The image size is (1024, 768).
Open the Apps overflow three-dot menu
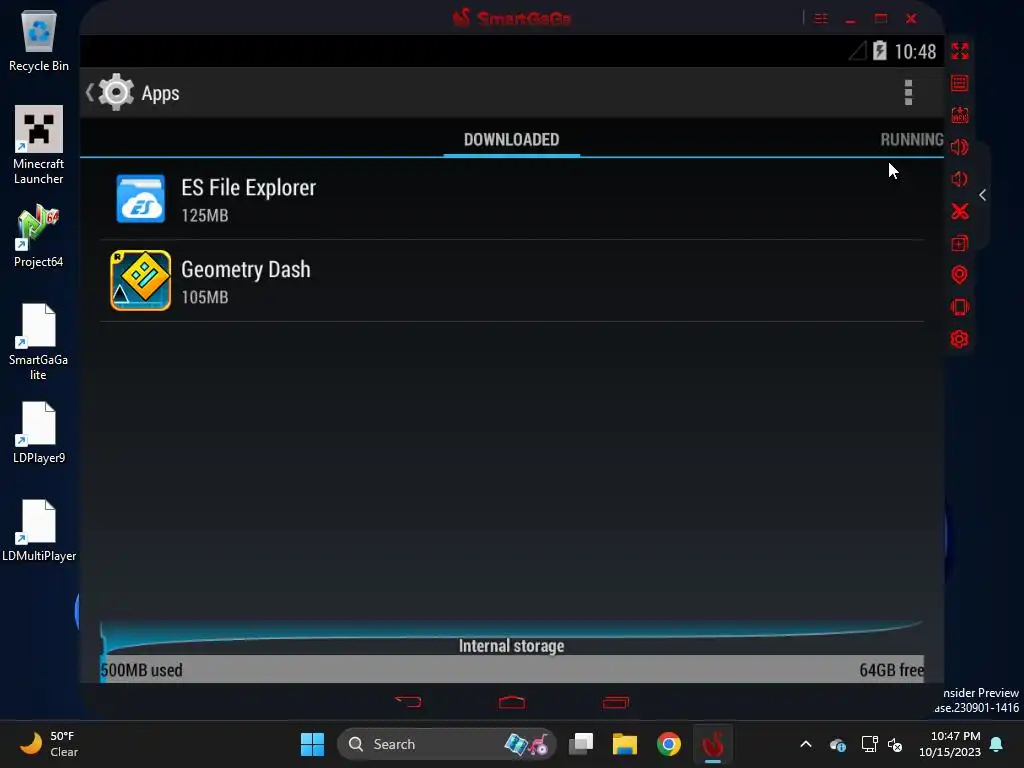pos(908,93)
